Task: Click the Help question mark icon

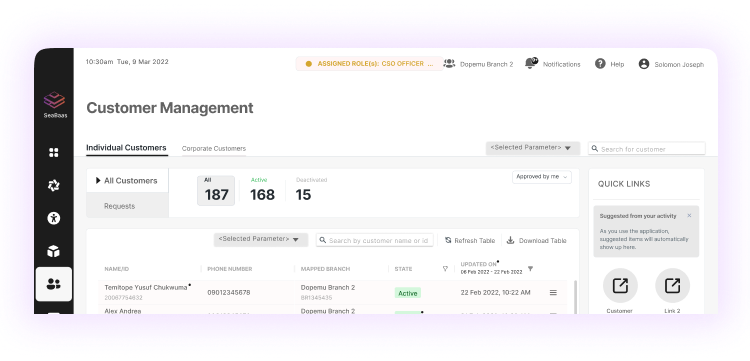Action: 600,64
